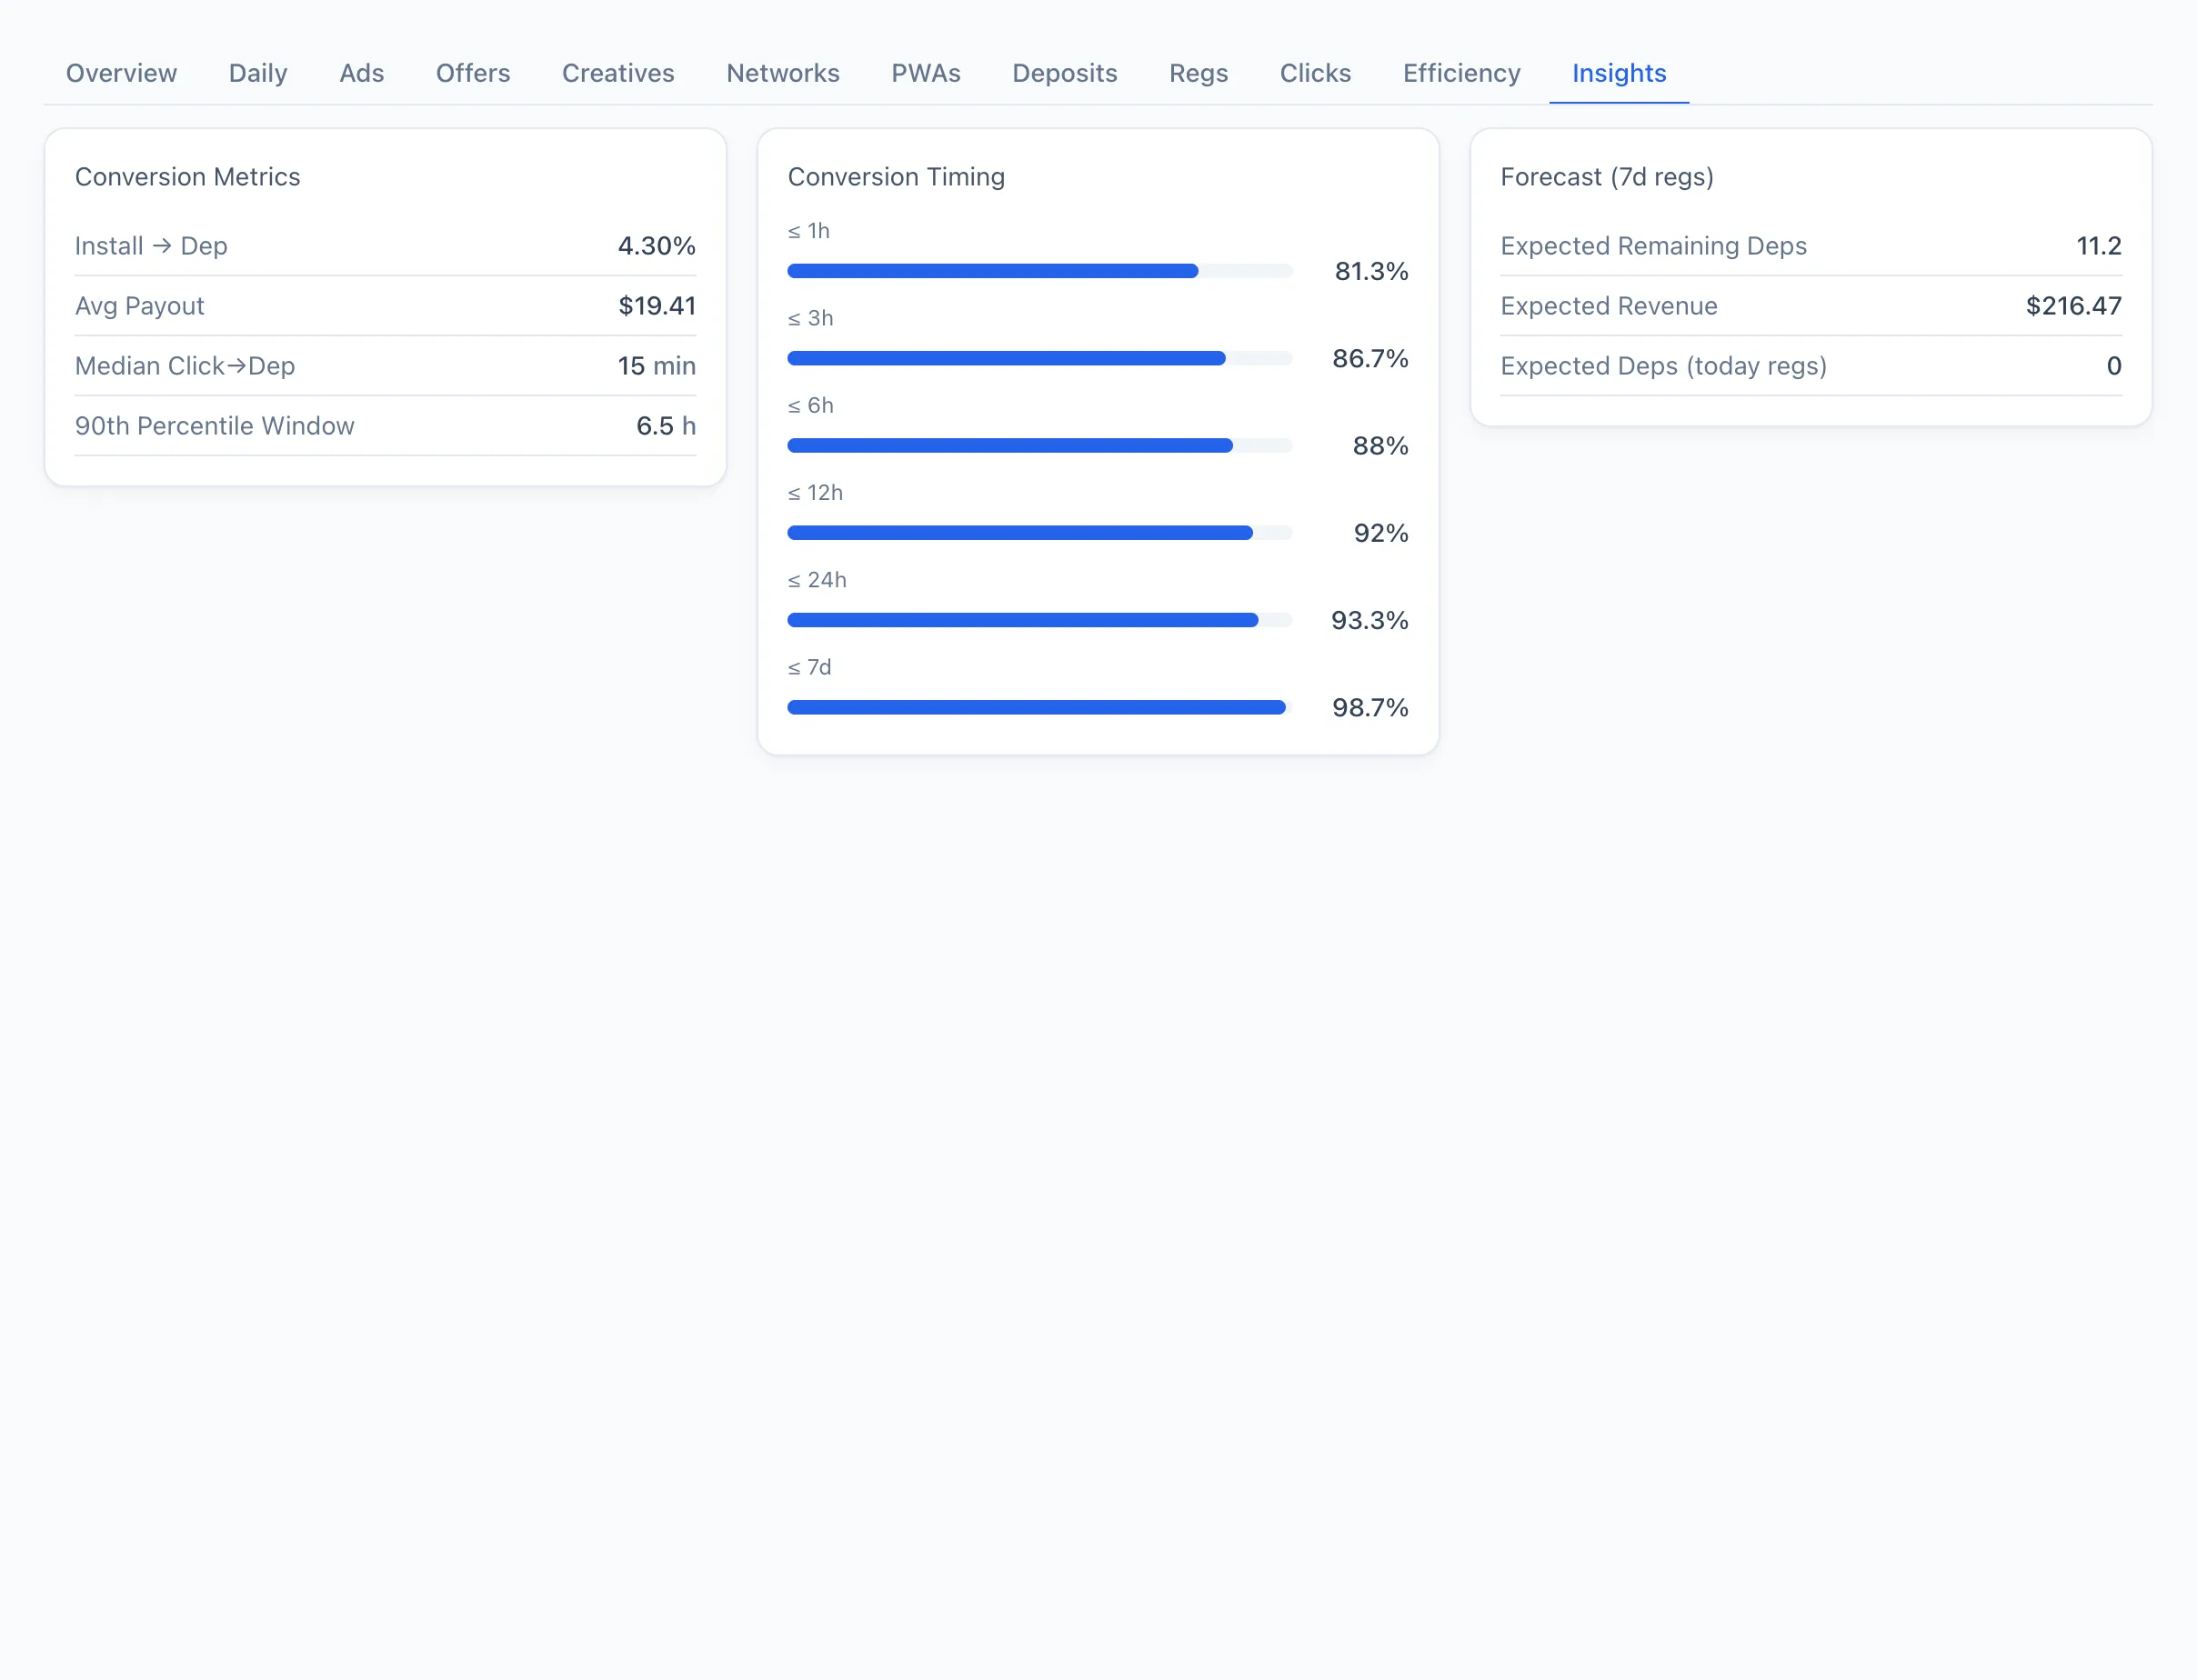Switch to the PWAs tab
The width and height of the screenshot is (2197, 1680).
pos(926,73)
